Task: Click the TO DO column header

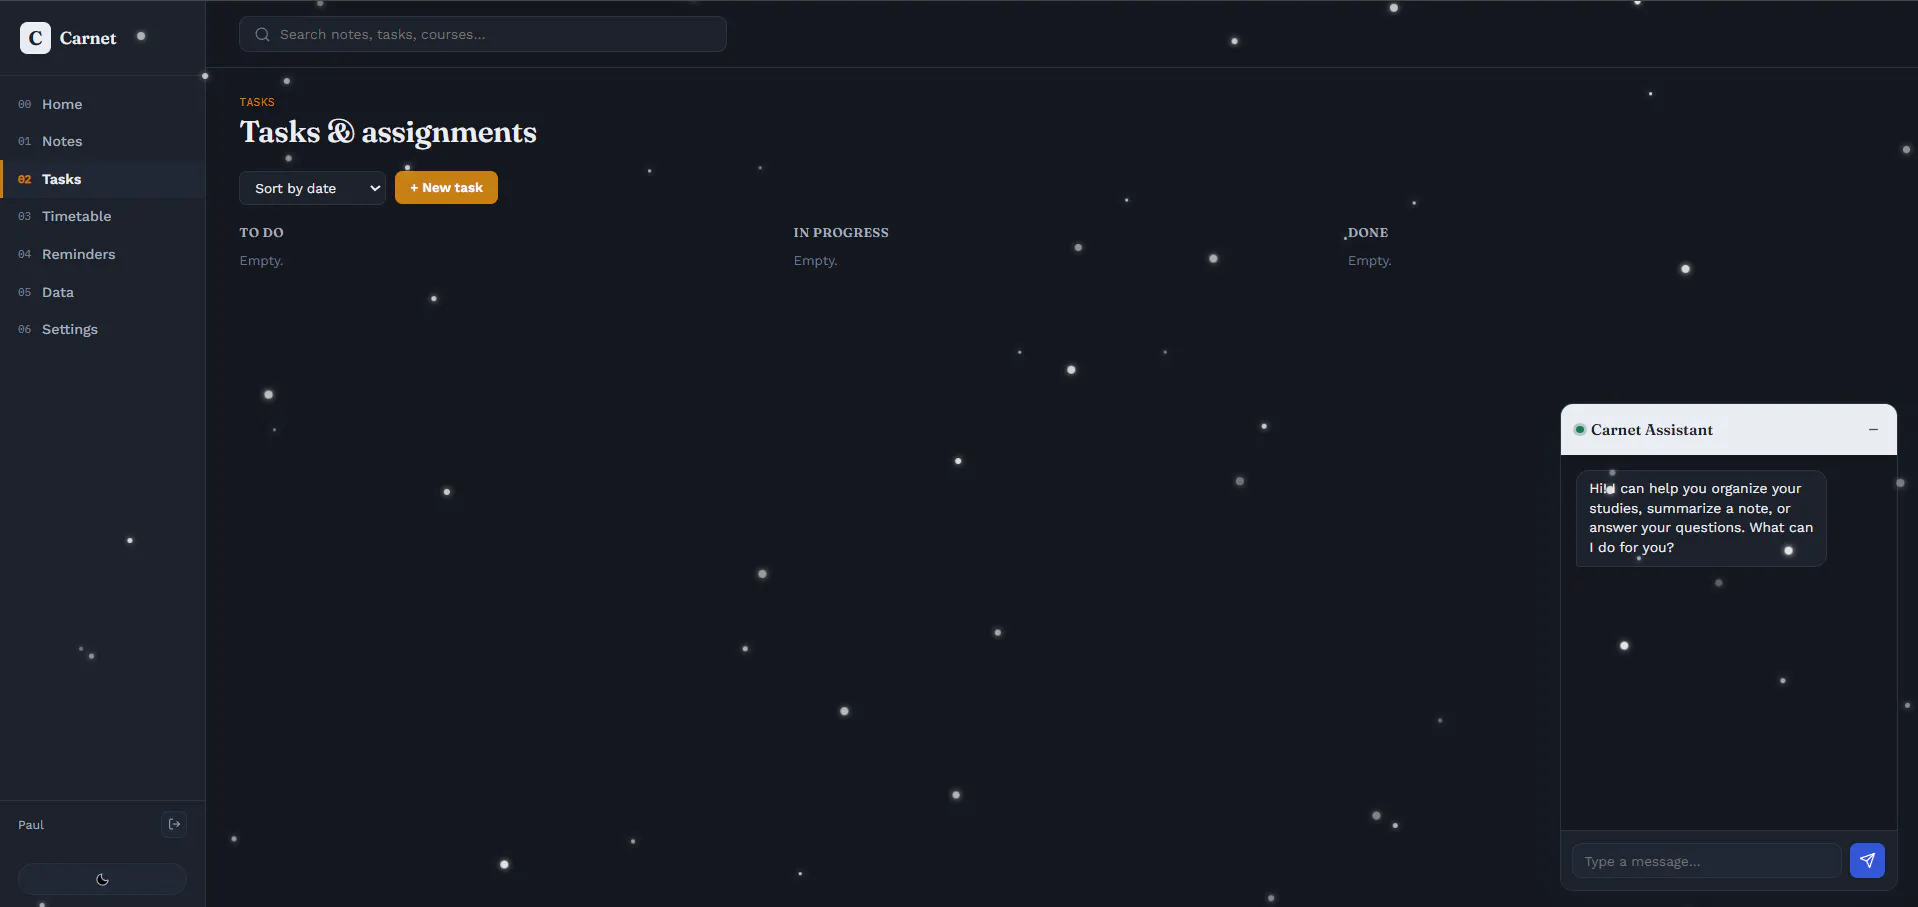Action: pyautogui.click(x=261, y=233)
